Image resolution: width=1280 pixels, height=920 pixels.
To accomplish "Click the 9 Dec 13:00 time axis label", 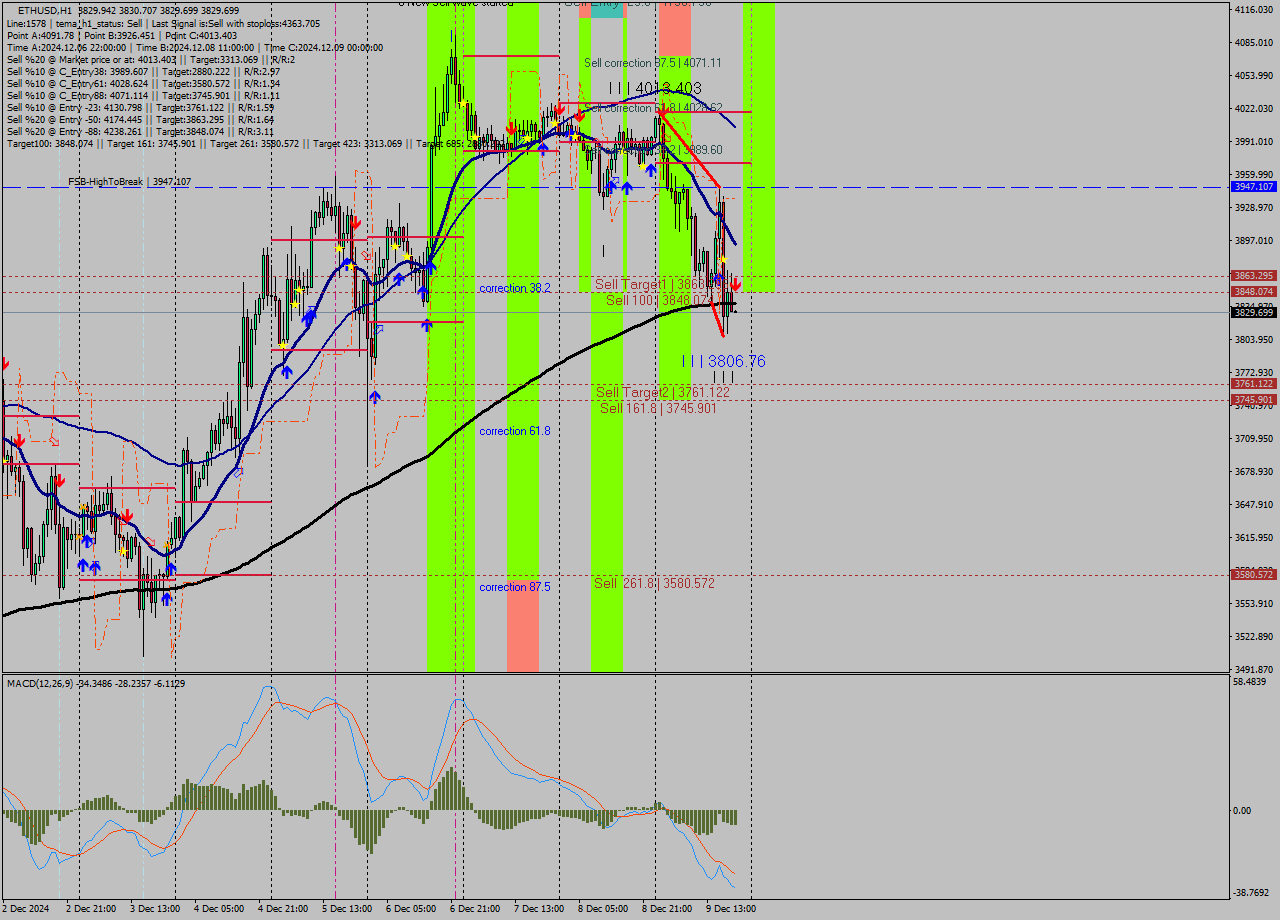I will click(x=728, y=910).
